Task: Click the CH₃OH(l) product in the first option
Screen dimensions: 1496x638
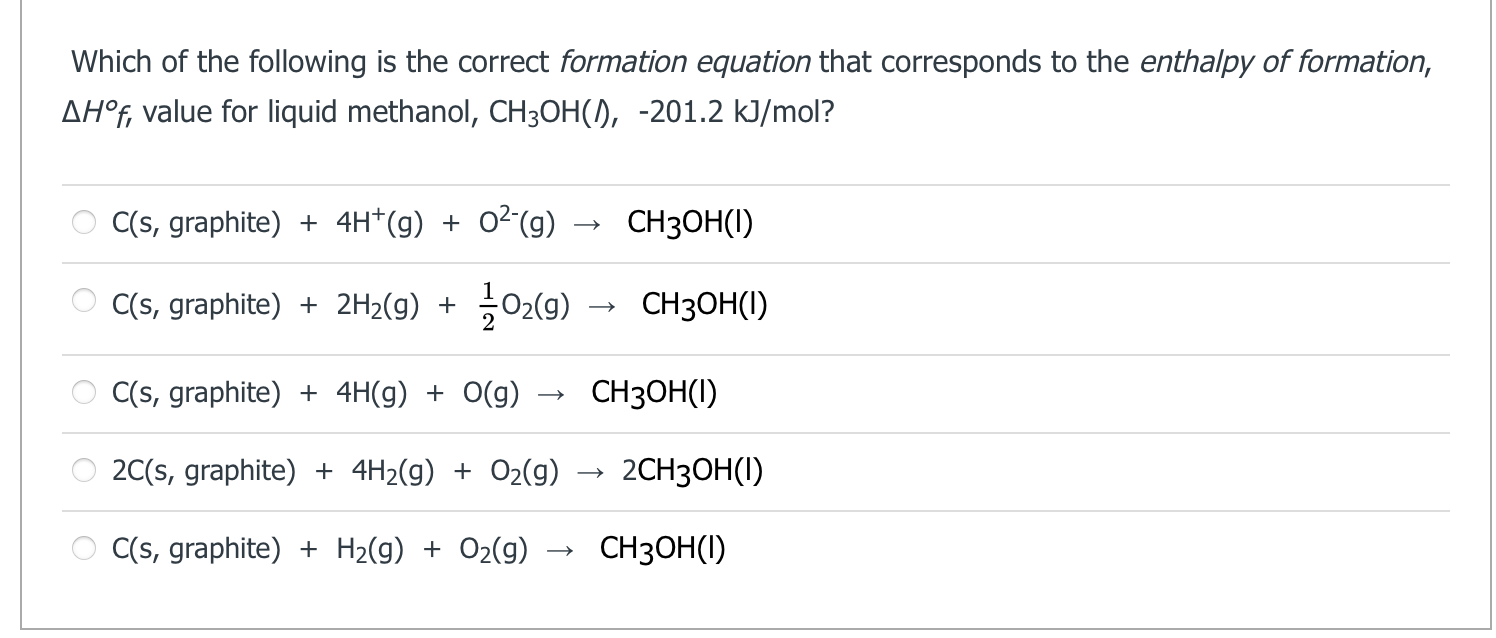Action: click(688, 222)
